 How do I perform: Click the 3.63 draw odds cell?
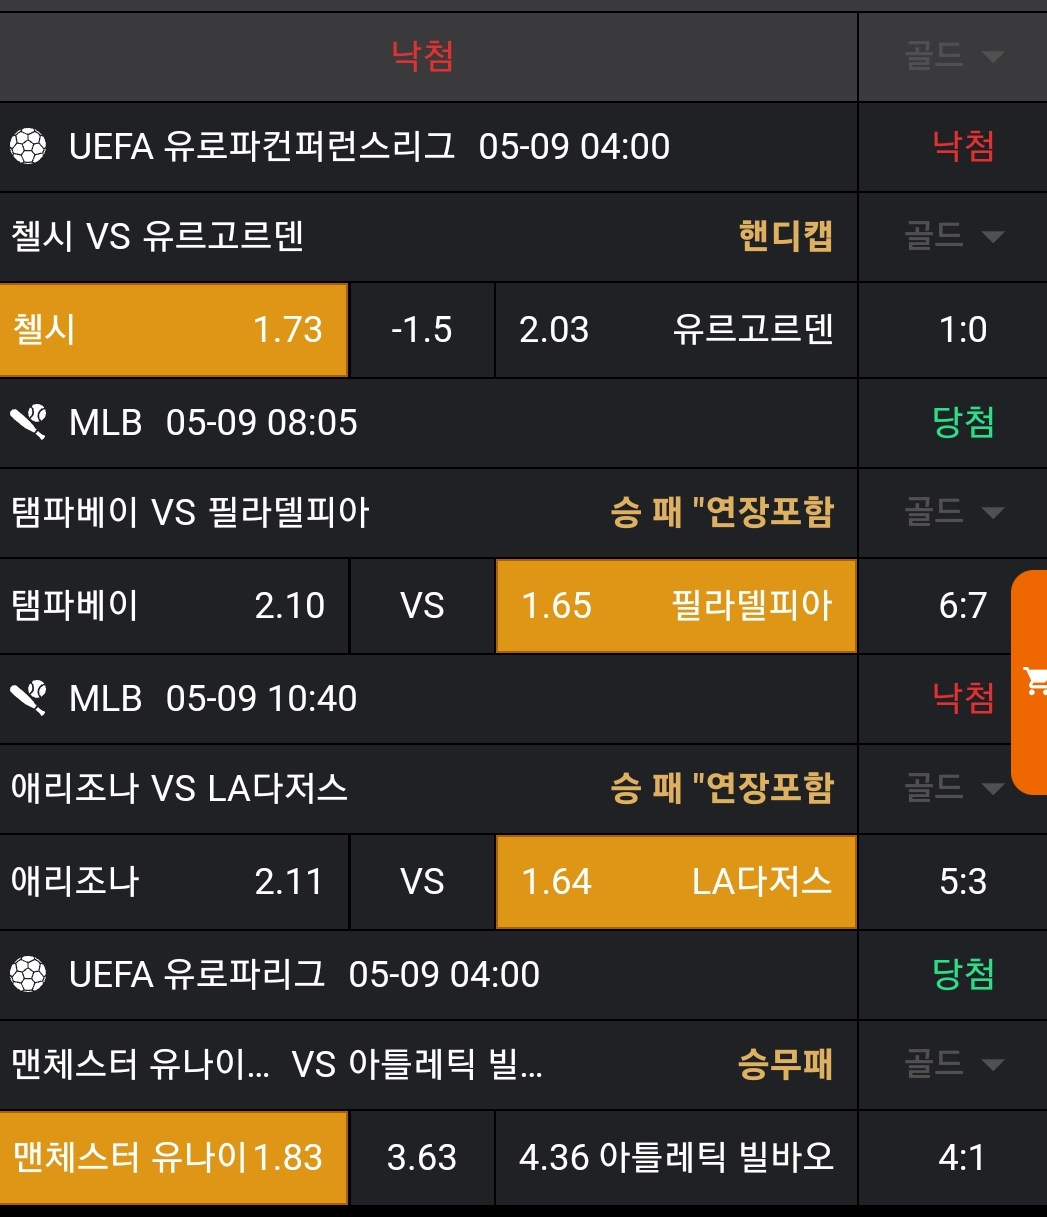[x=421, y=1158]
